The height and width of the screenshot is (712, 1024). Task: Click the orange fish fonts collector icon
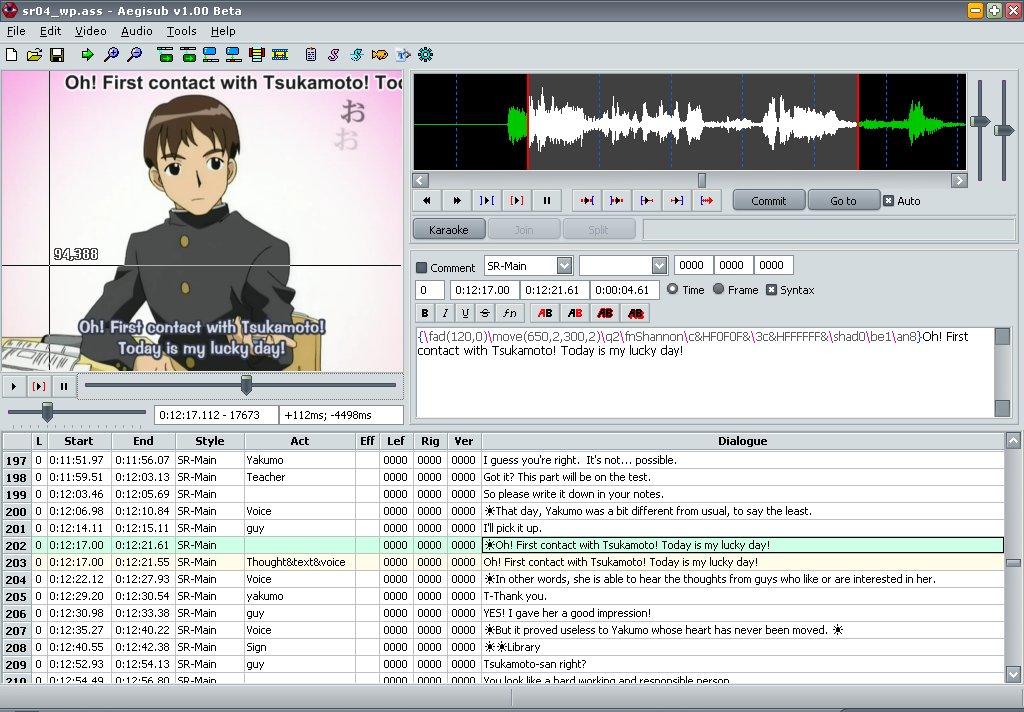(x=379, y=55)
